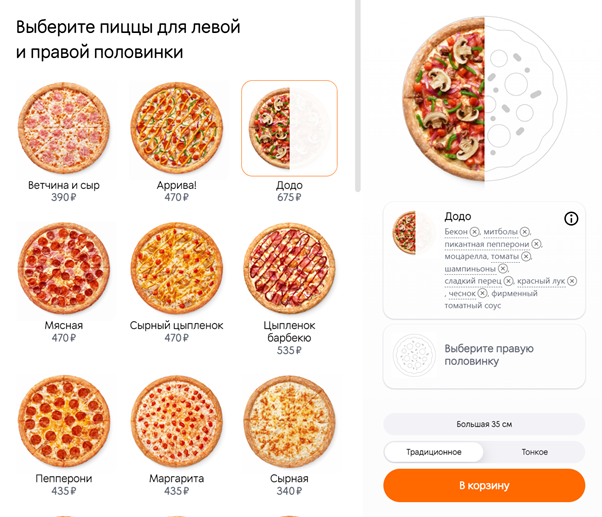Remove Бекон ingredient from Додо half
The height and width of the screenshot is (517, 602).
474,232
